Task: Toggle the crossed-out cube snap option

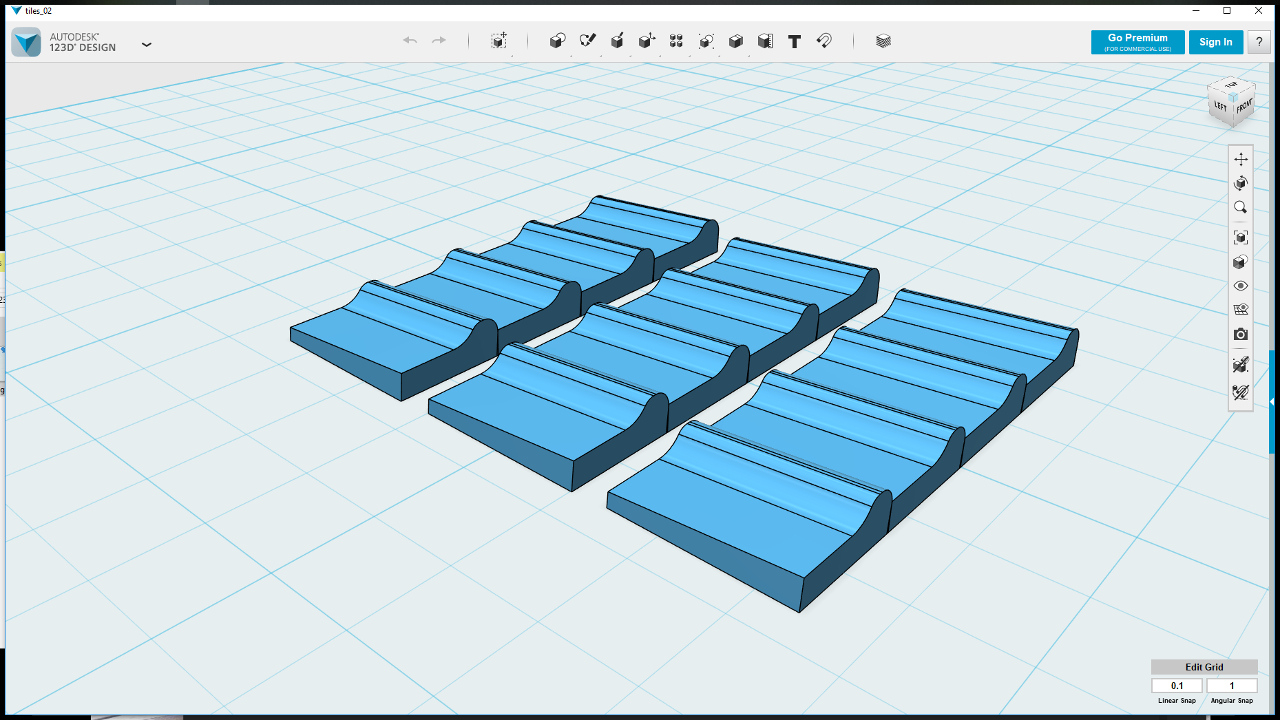Action: coord(1241,364)
